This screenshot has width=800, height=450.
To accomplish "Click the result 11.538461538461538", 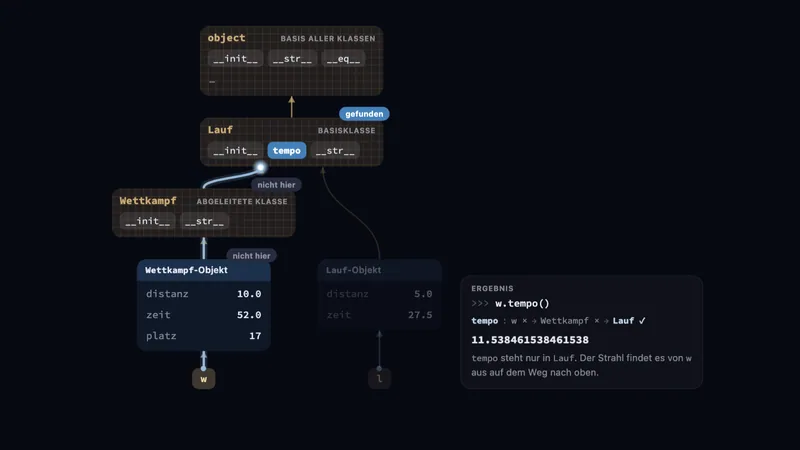I will 530,340.
